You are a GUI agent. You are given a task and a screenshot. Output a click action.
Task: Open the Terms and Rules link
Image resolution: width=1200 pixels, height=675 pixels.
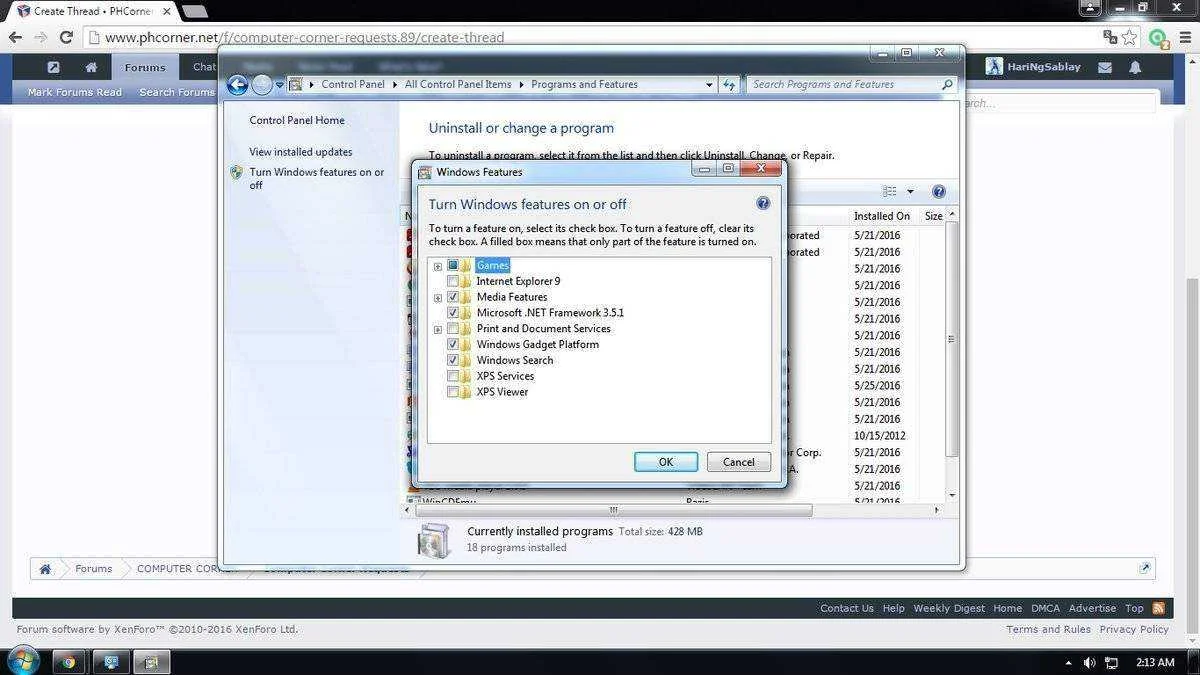(x=1048, y=629)
